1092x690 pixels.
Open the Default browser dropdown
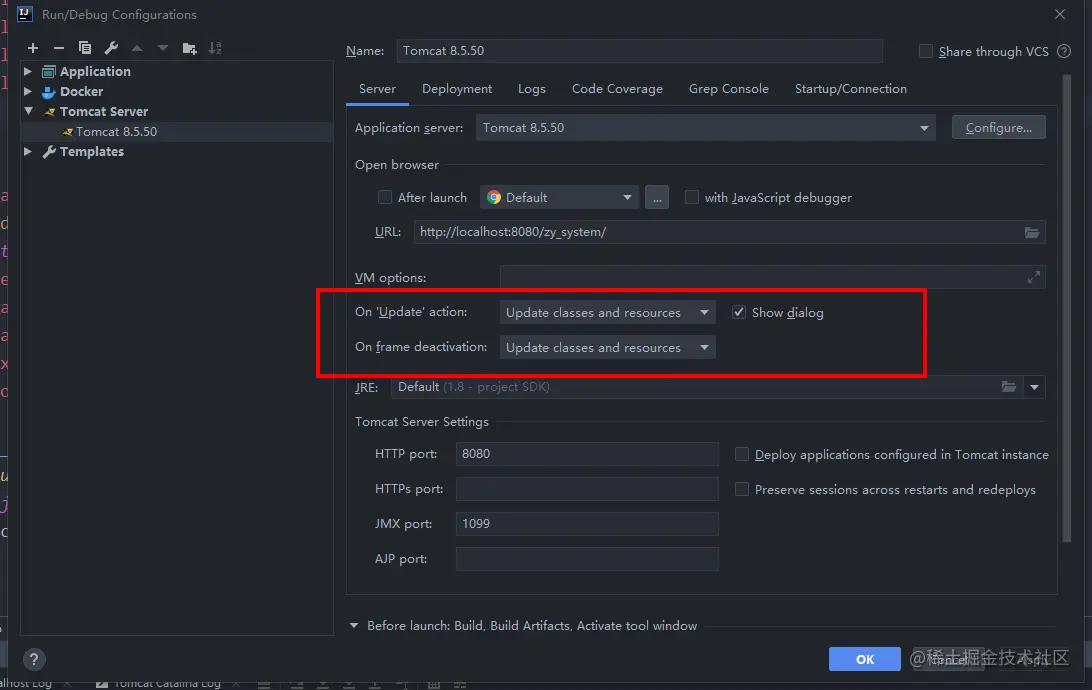click(x=559, y=198)
